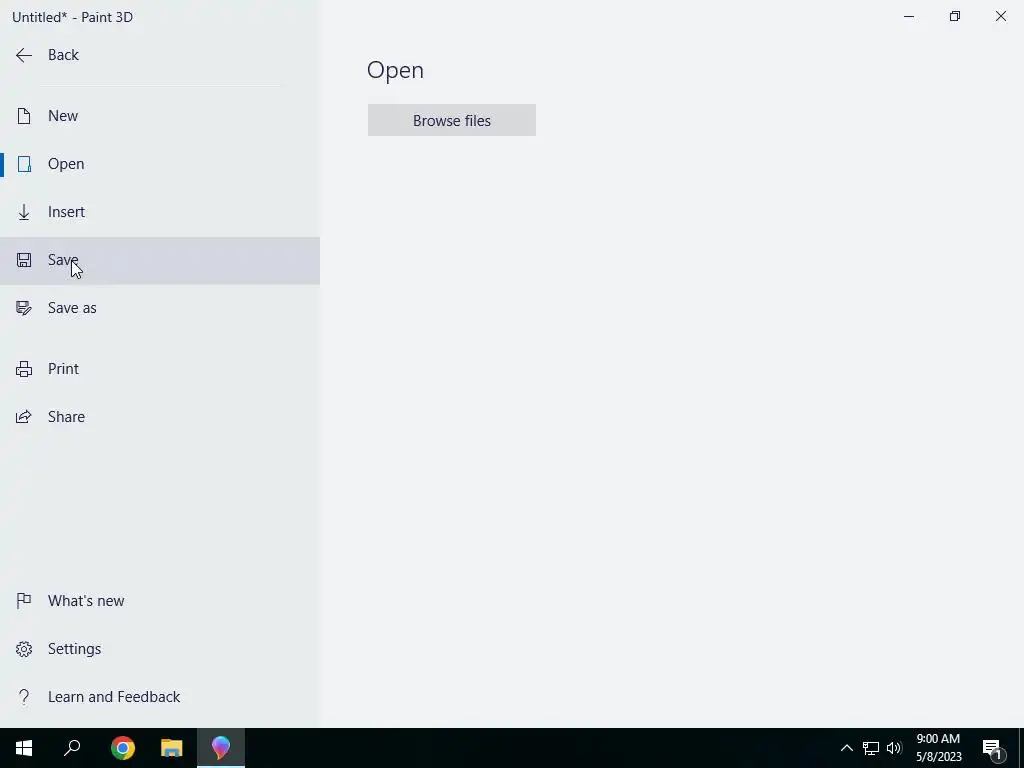Click the Learn and Feedback question icon
Image resolution: width=1024 pixels, height=768 pixels.
24,697
